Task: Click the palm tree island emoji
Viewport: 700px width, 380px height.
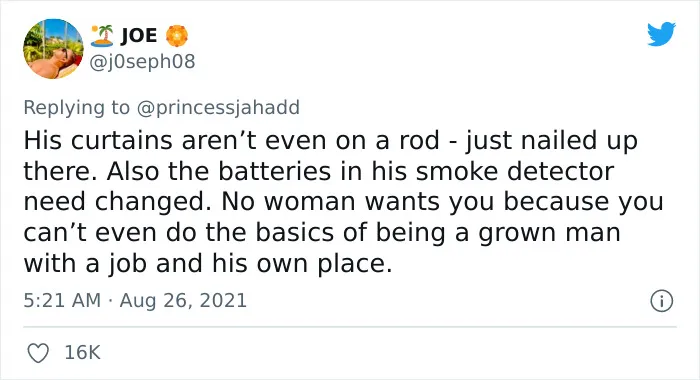Action: click(102, 36)
